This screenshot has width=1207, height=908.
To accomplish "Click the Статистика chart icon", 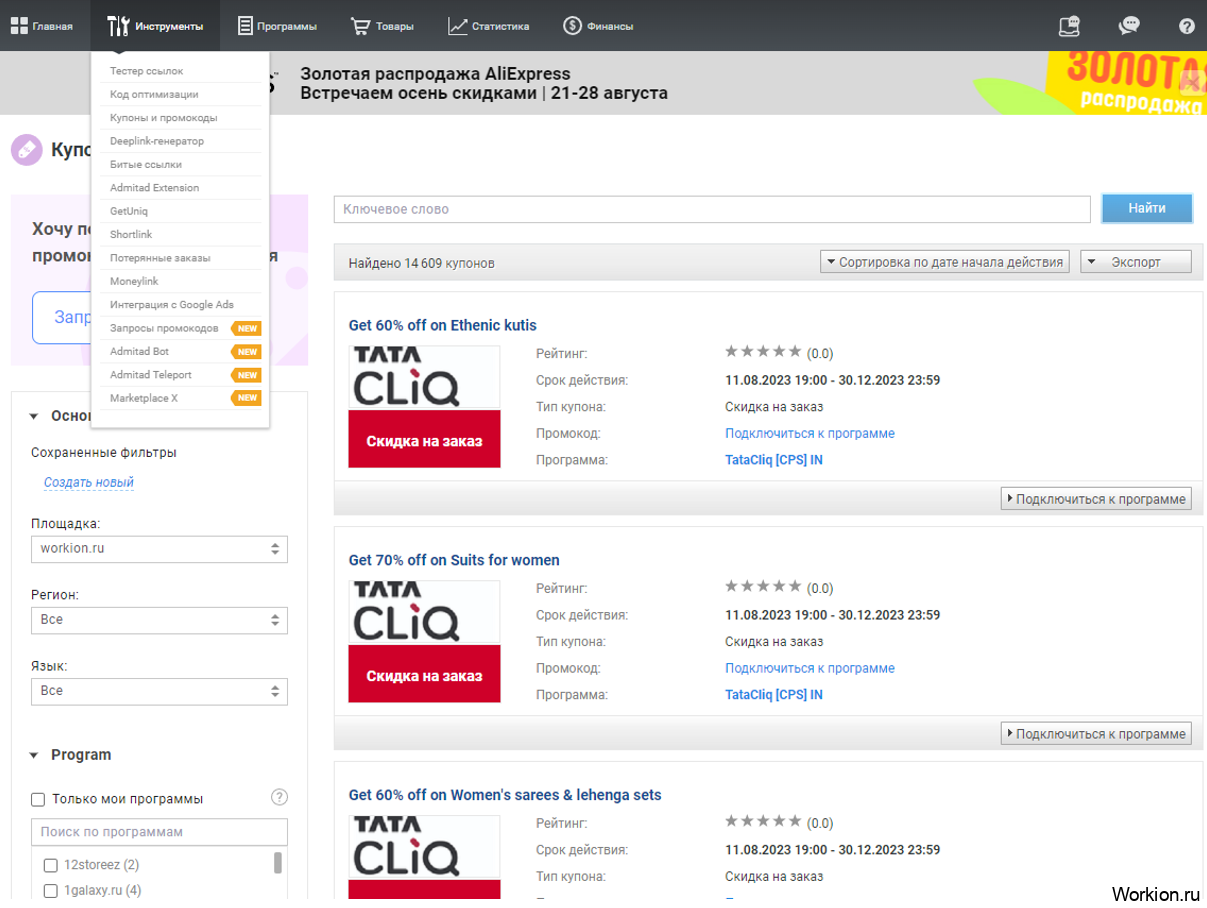I will (458, 26).
